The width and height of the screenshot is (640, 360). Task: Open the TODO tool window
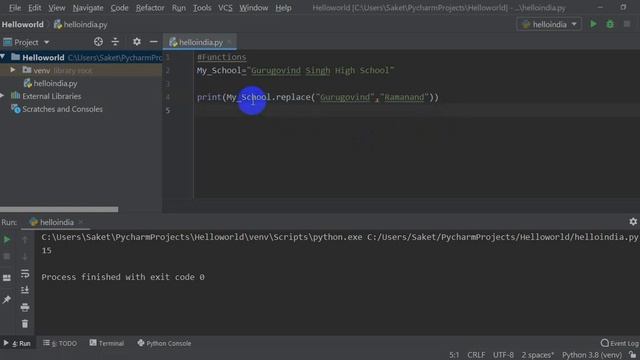point(60,343)
